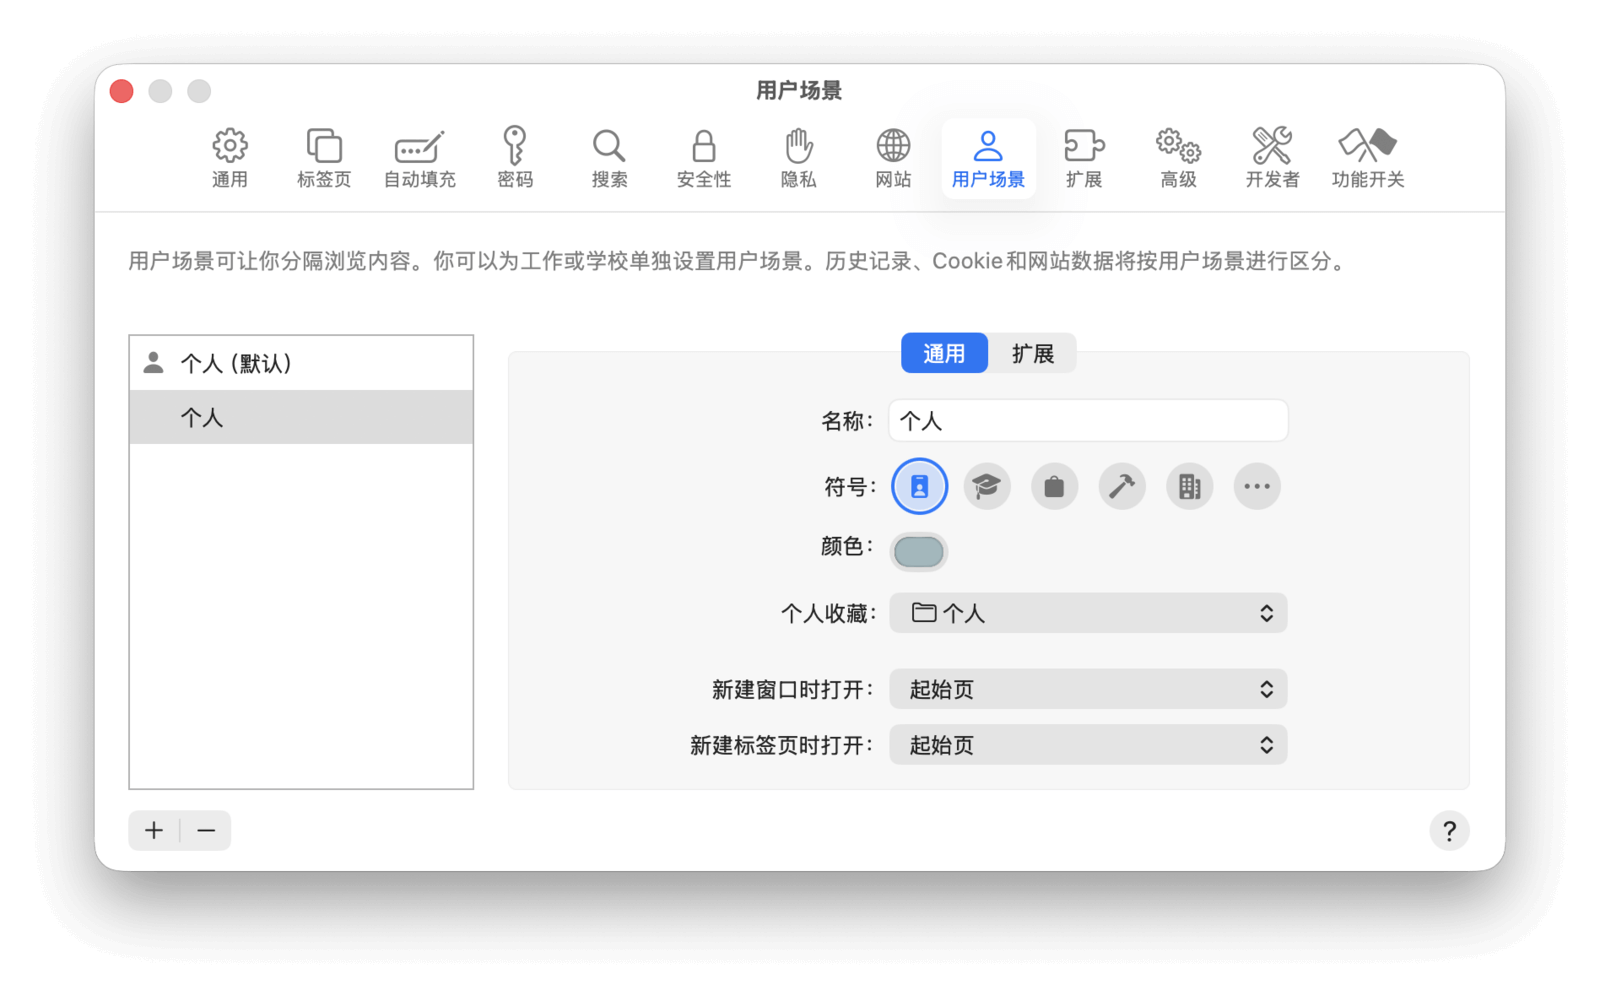
Task: Open the 功能开关 feature flags pane
Action: [x=1367, y=158]
